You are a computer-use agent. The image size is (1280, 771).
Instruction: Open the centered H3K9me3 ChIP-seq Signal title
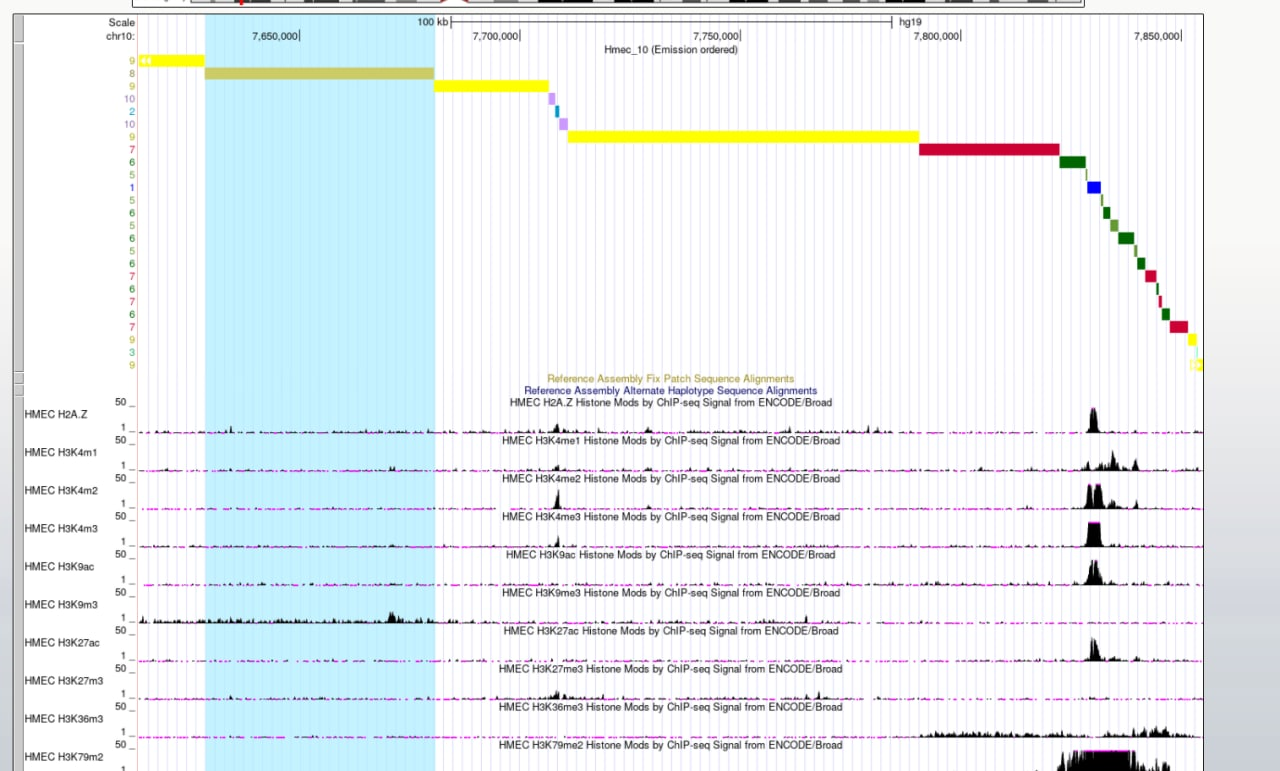pyautogui.click(x=671, y=593)
